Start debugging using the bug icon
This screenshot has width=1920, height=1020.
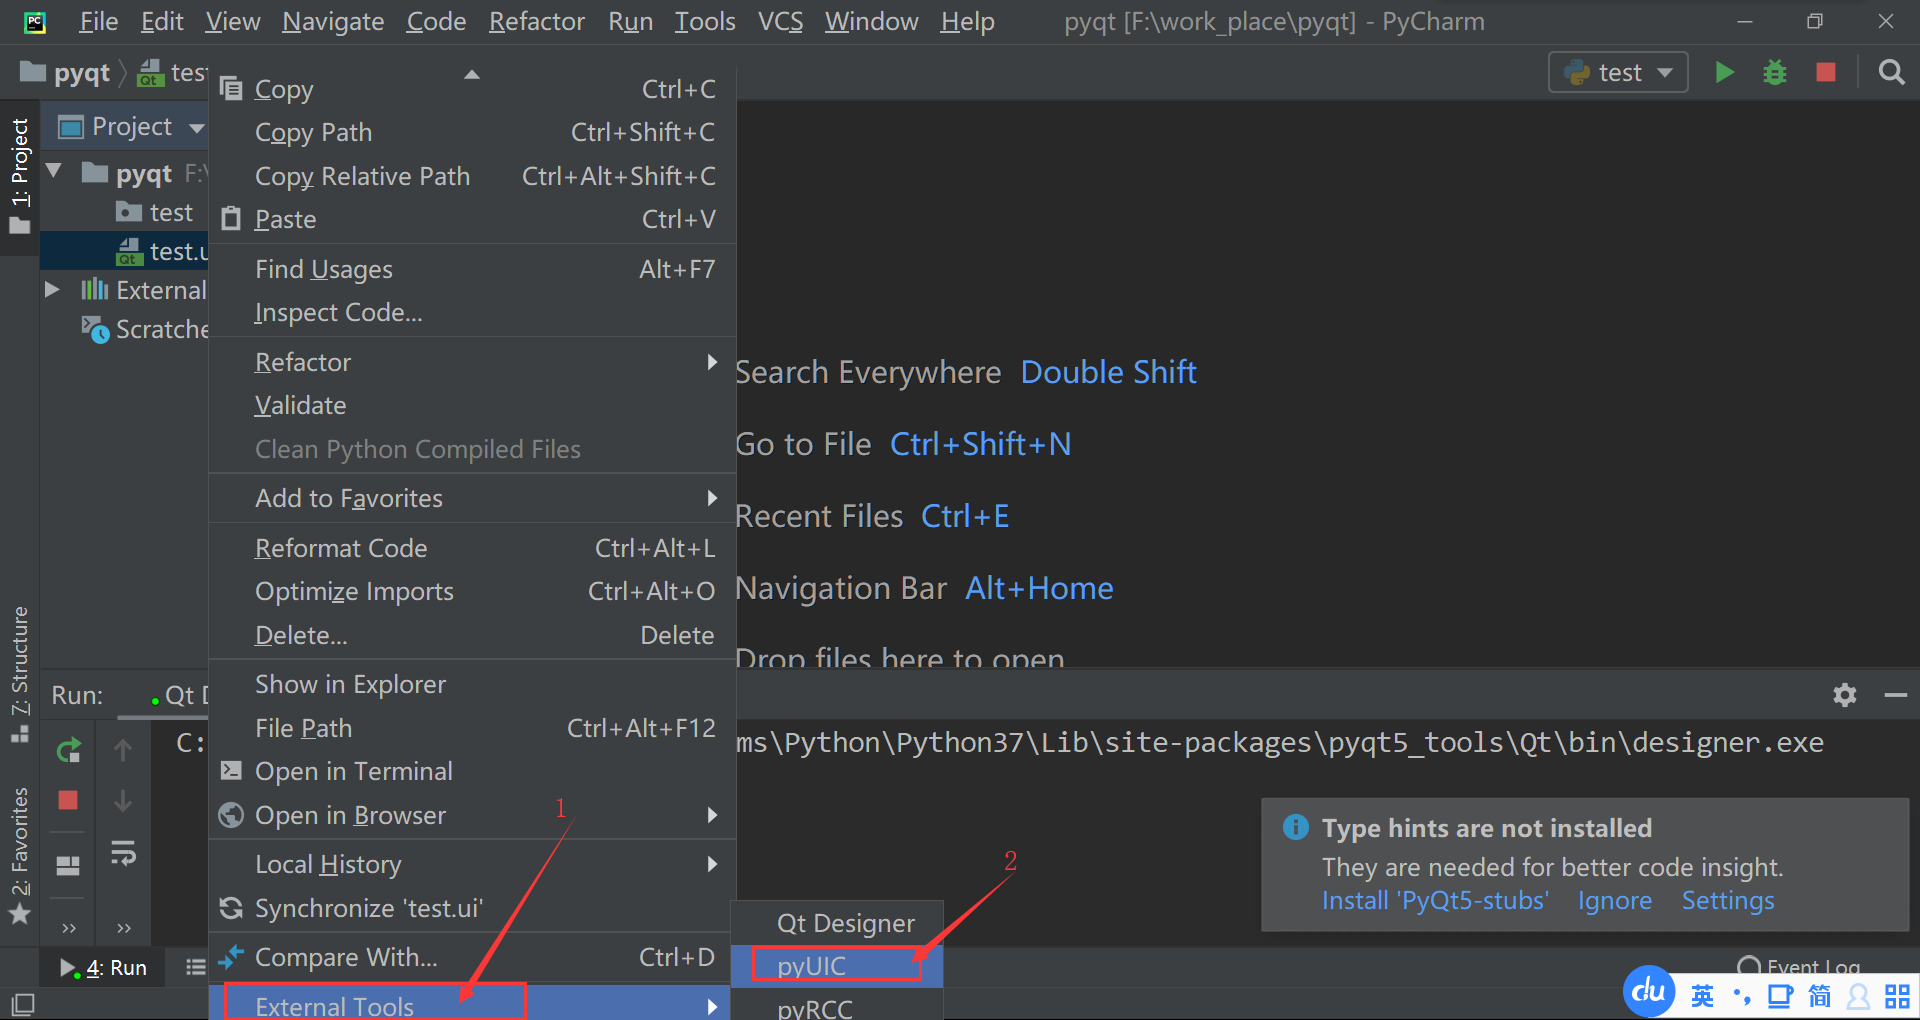(1775, 72)
